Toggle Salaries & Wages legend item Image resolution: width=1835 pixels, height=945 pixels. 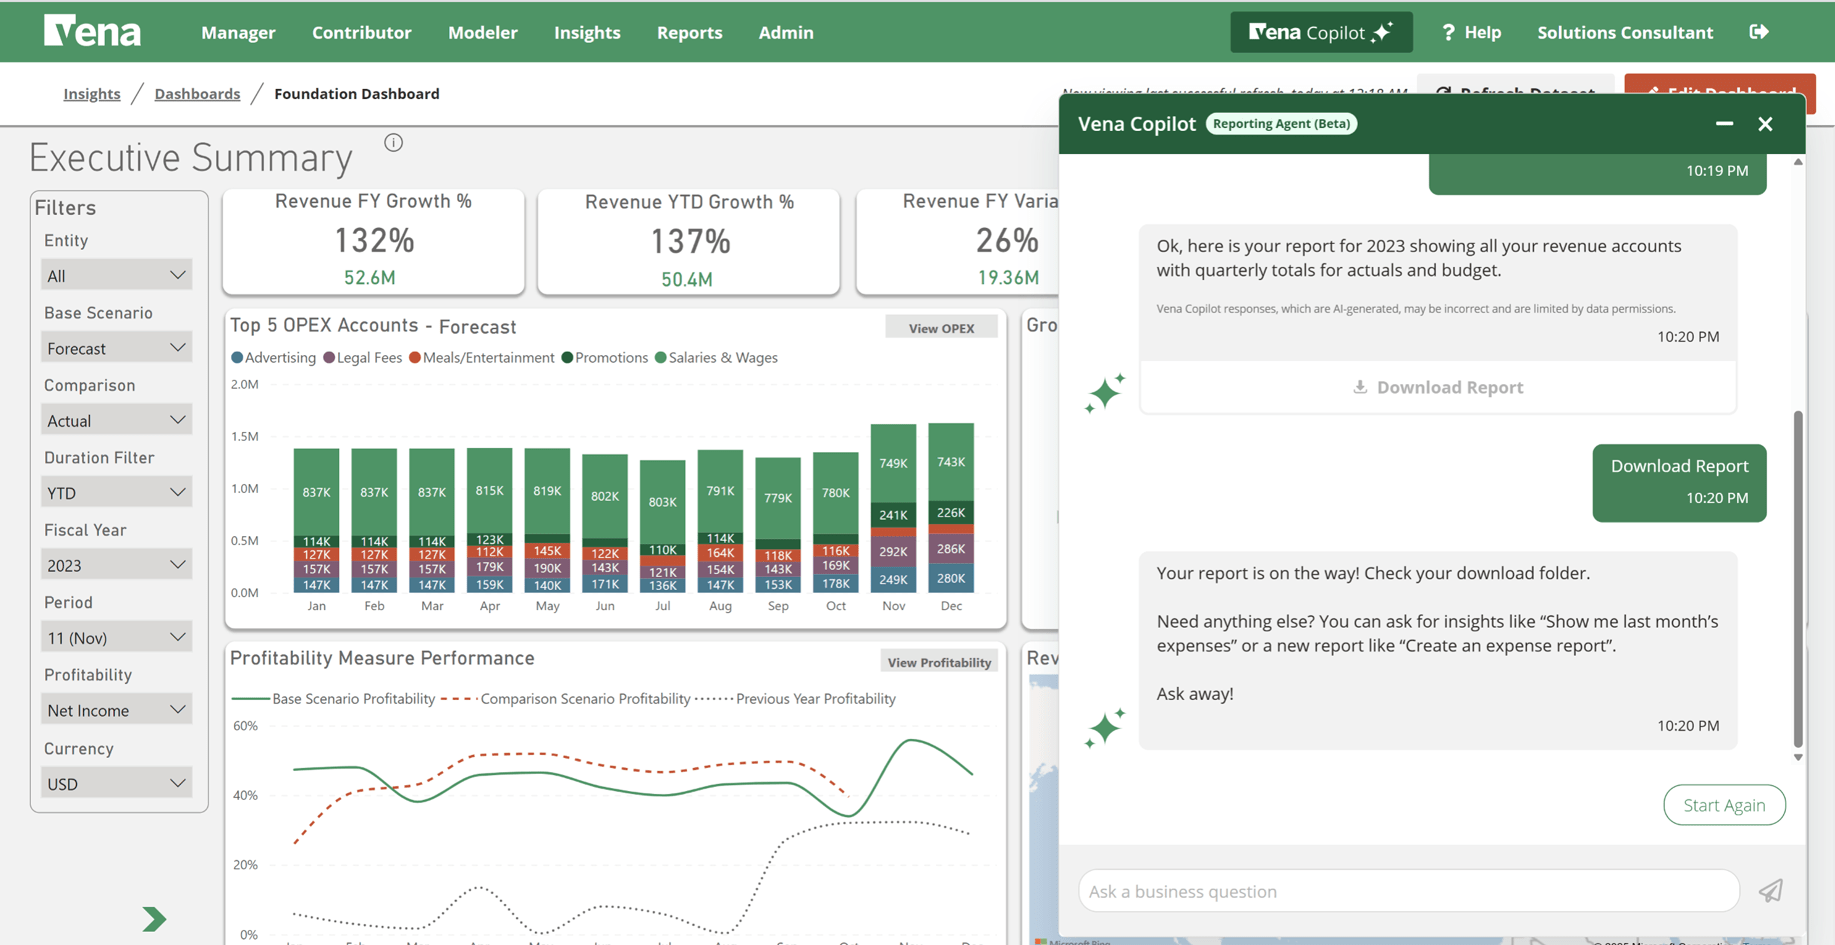(x=716, y=358)
